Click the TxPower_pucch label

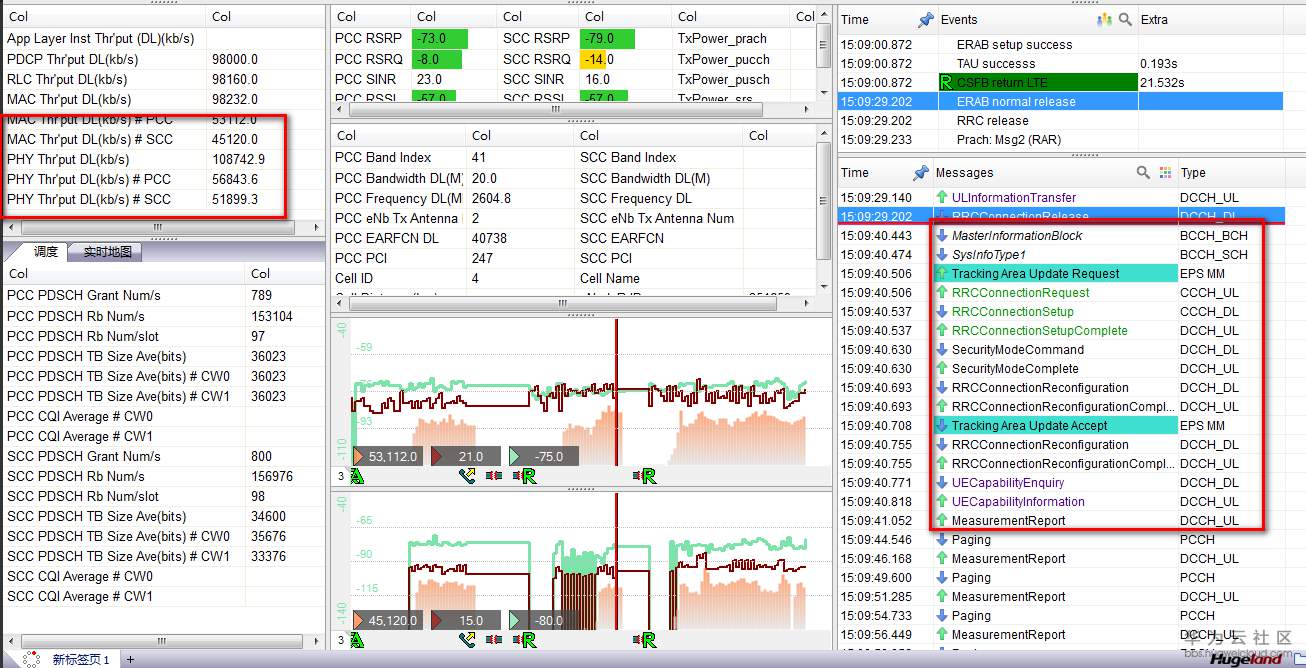tap(724, 59)
